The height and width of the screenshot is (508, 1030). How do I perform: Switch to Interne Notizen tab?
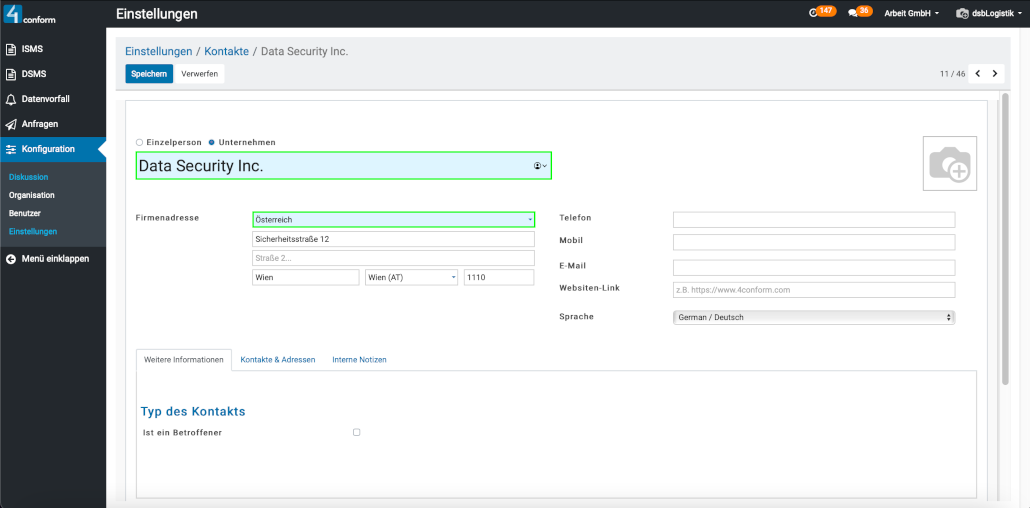click(359, 359)
